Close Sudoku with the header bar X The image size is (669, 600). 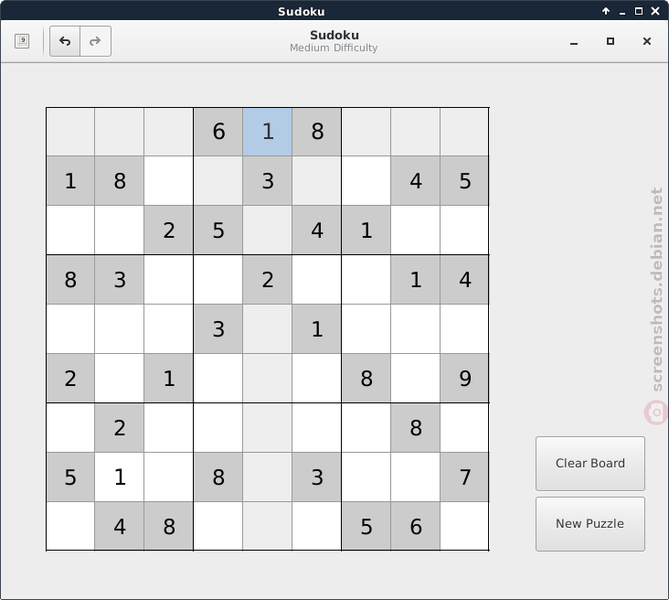(647, 41)
